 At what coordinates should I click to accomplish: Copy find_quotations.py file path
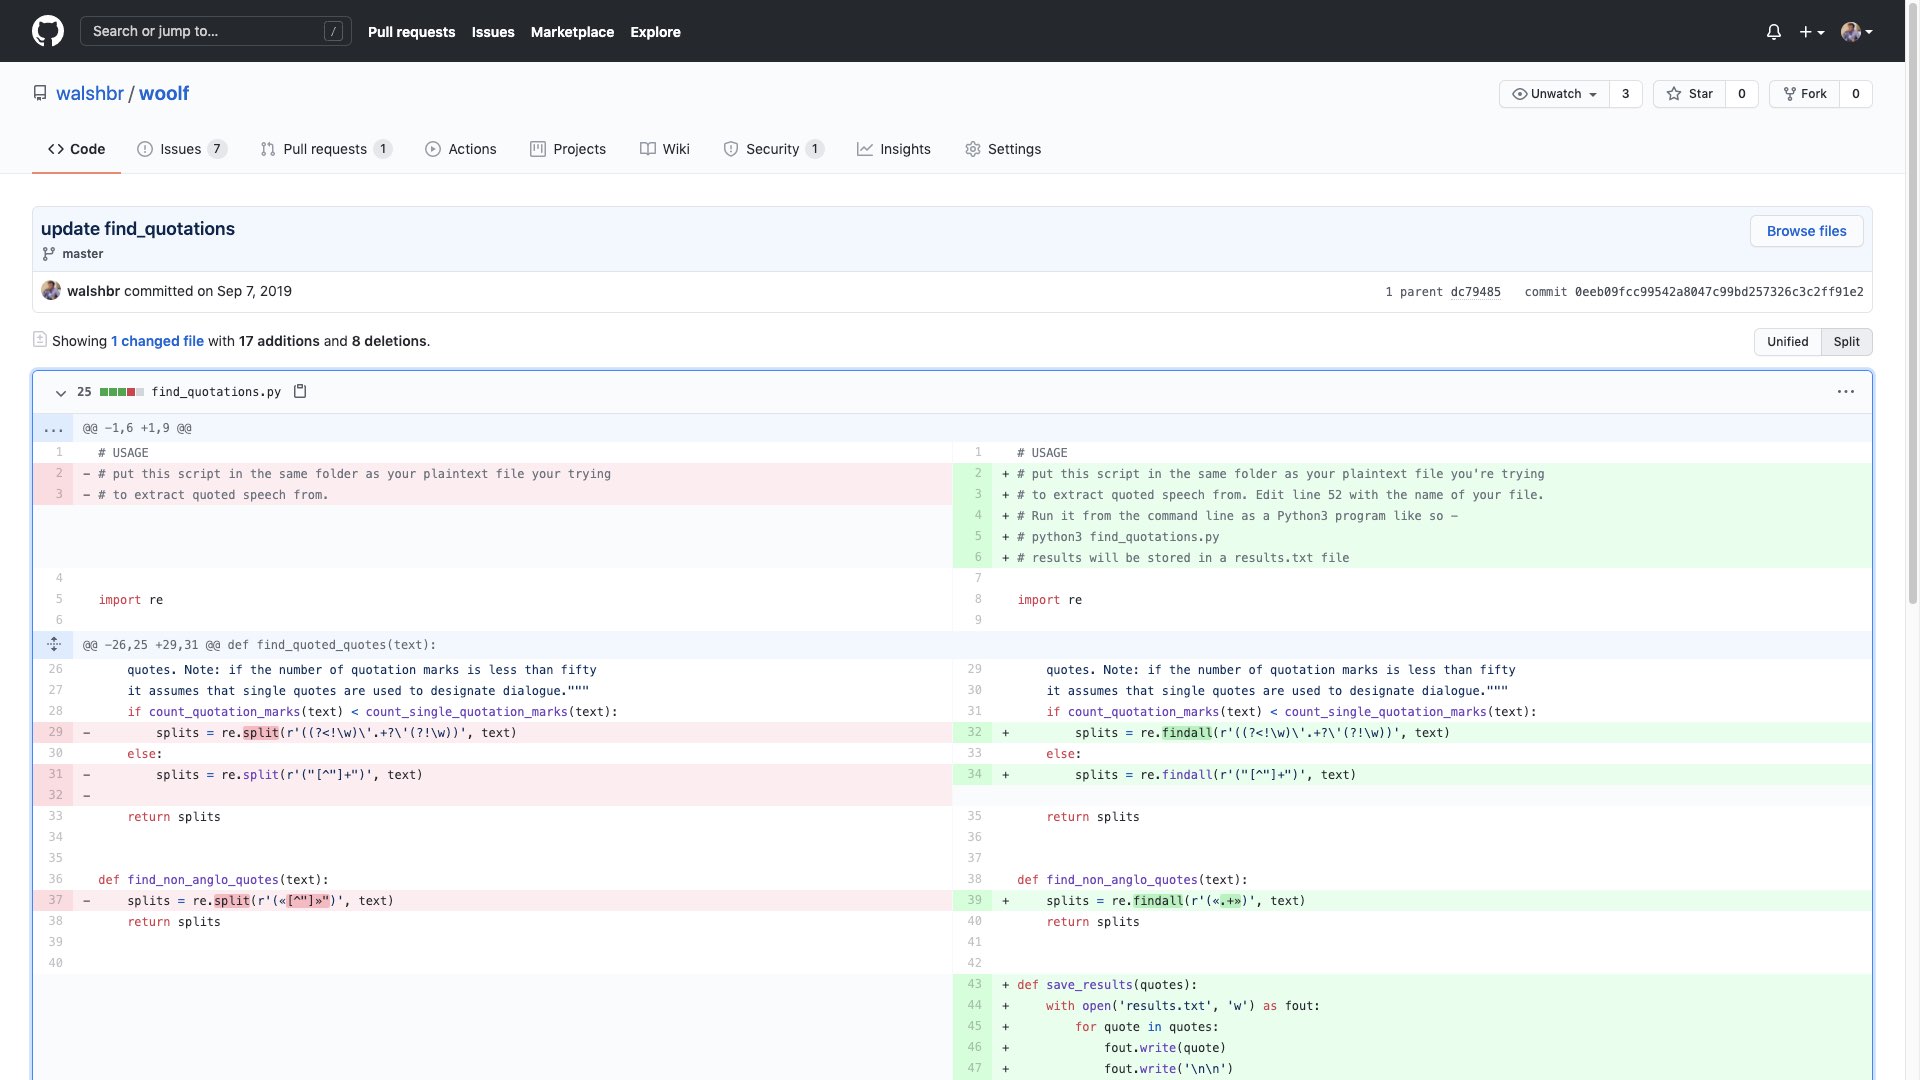pos(300,392)
